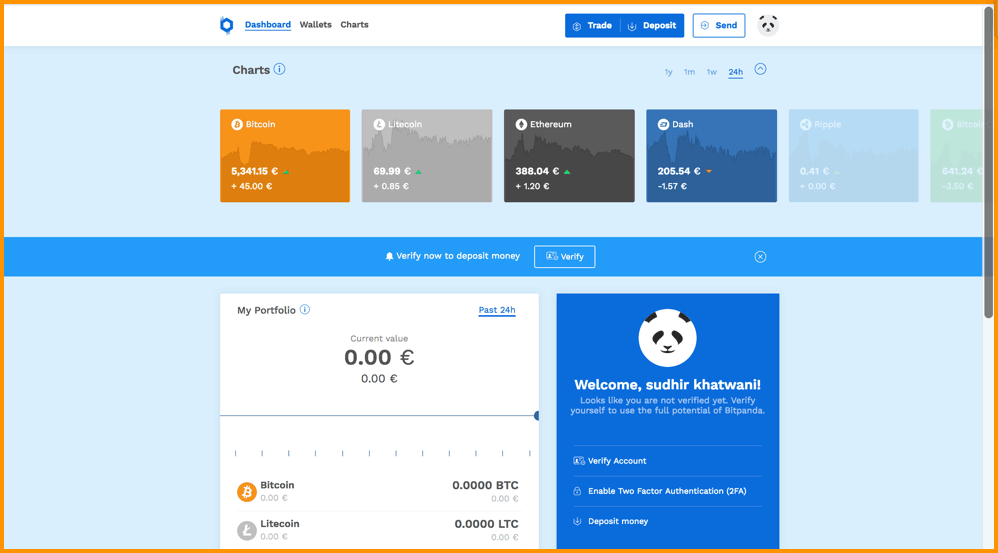Click Enable Two Factor Authentication (2FA)
Image resolution: width=998 pixels, height=553 pixels.
coord(667,491)
